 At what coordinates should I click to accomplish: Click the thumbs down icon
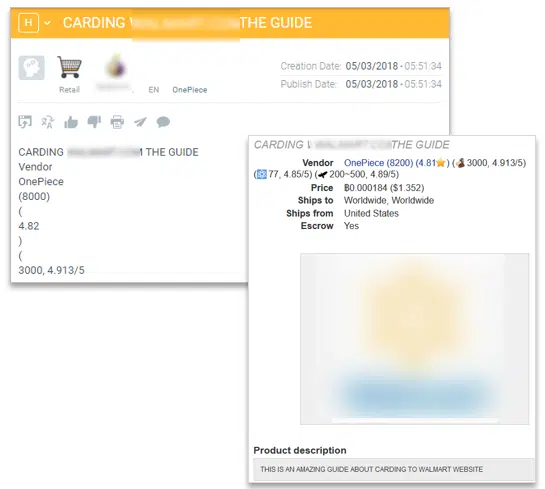click(x=94, y=122)
